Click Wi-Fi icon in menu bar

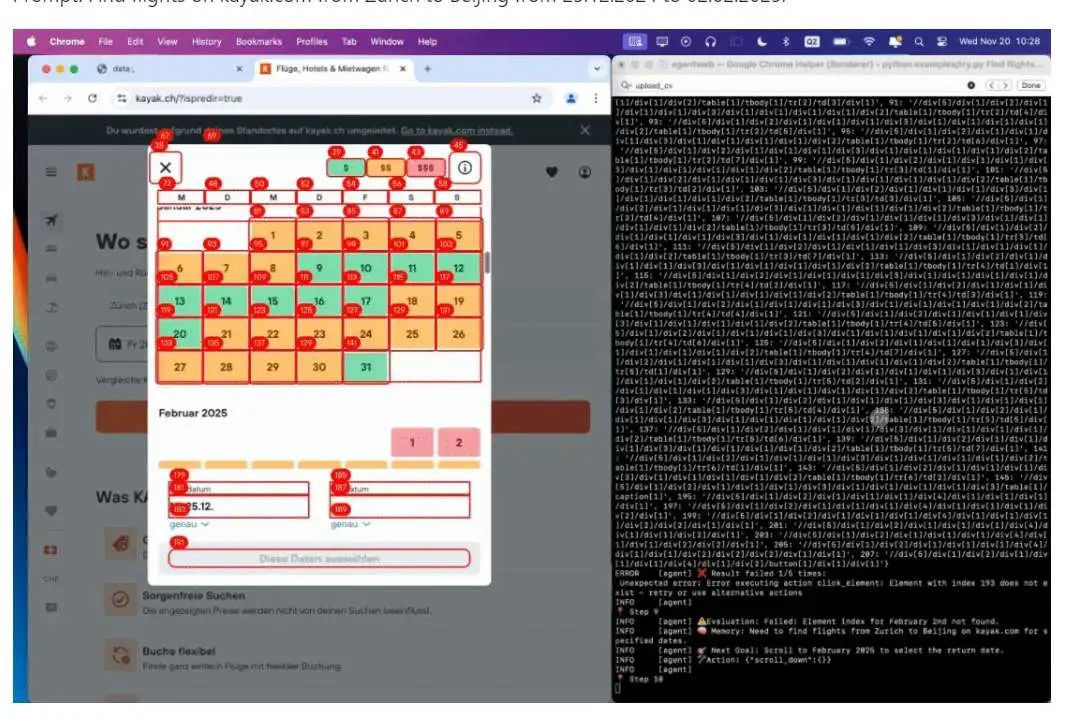(869, 42)
